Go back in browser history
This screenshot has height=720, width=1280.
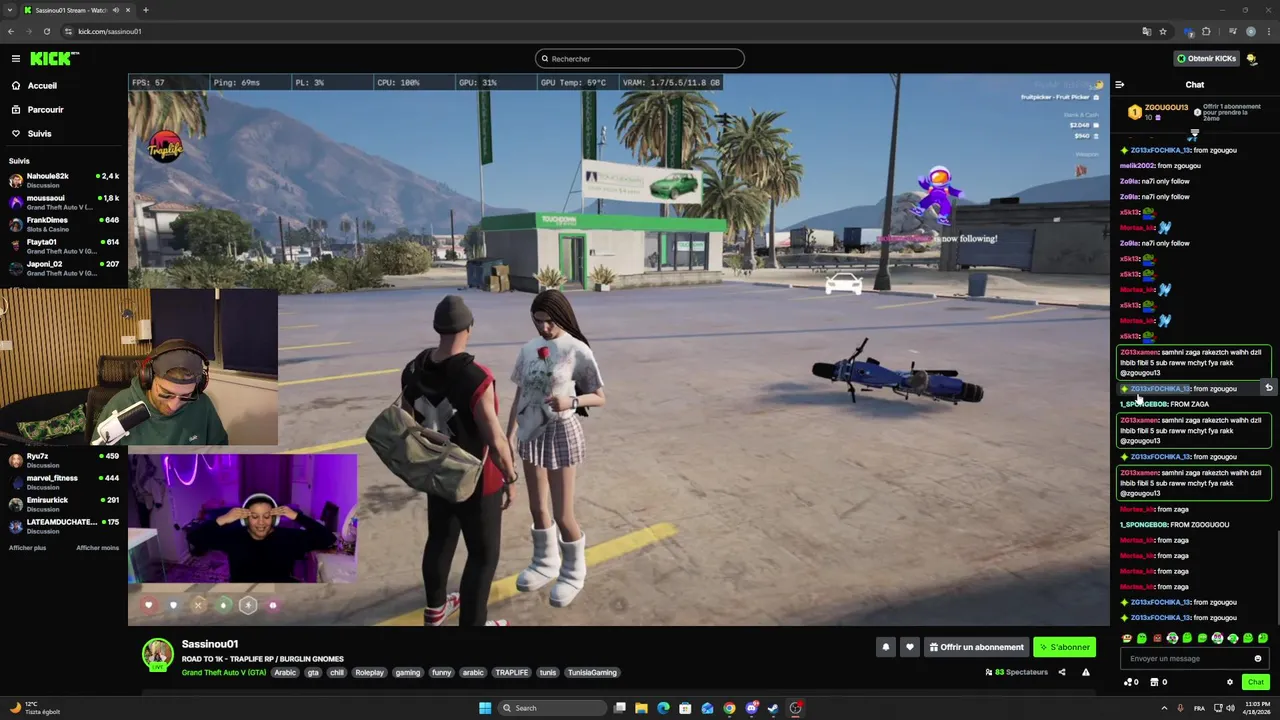pyautogui.click(x=11, y=31)
